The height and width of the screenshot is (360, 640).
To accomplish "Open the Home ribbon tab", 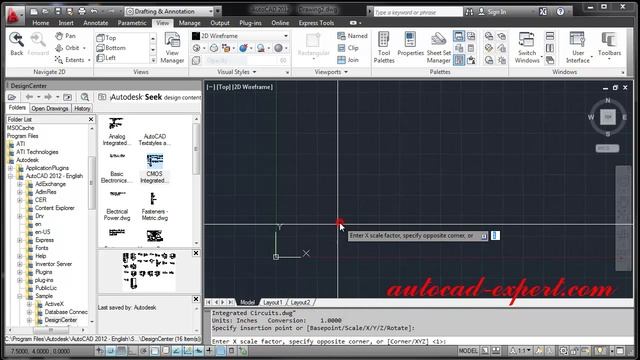I will pos(40,23).
